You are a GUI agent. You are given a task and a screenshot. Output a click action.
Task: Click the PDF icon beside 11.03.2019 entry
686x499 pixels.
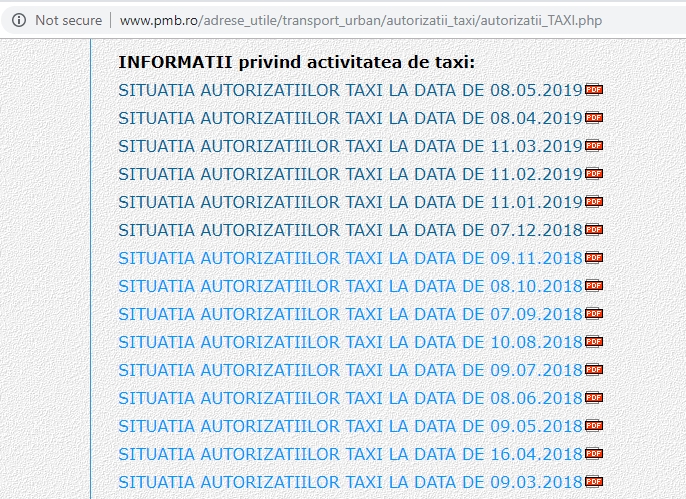click(594, 146)
